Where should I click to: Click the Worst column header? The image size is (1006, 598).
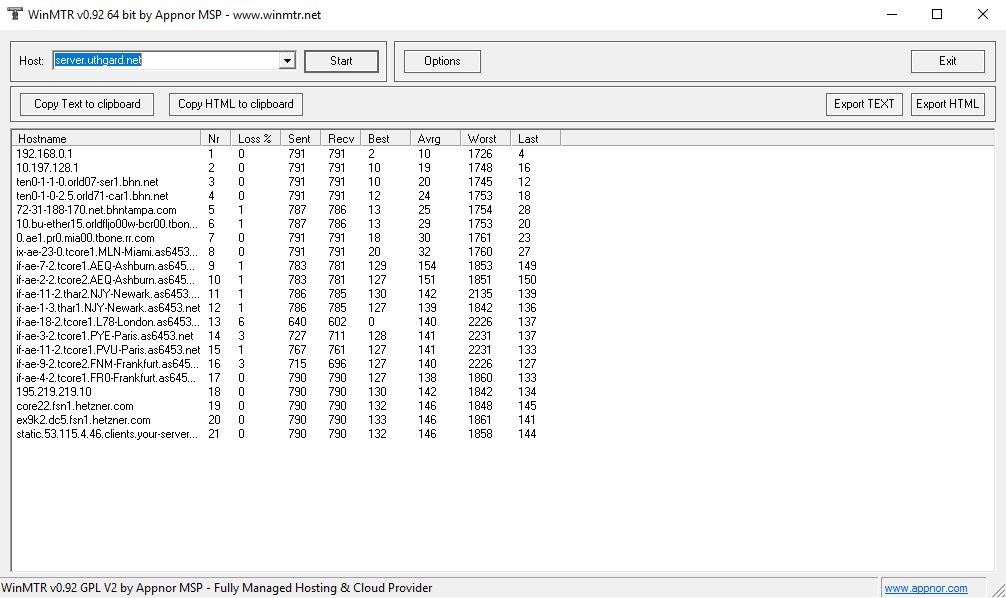[484, 138]
